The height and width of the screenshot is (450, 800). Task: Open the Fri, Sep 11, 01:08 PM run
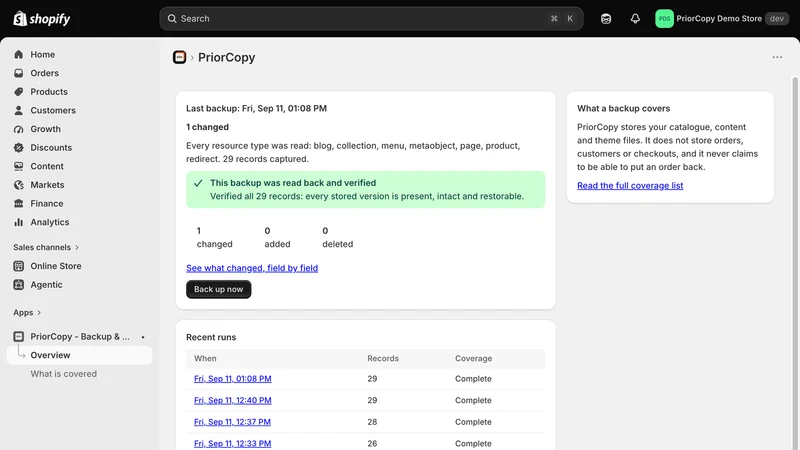(233, 379)
